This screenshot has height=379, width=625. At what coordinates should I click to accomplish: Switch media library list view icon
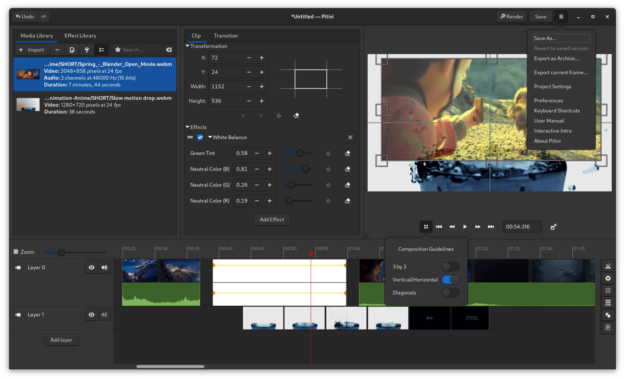click(101, 50)
